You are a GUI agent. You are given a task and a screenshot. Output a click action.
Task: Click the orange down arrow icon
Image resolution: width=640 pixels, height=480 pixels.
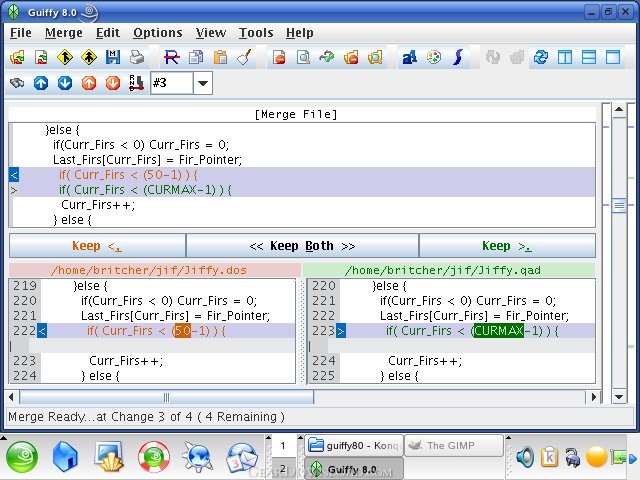(x=113, y=83)
